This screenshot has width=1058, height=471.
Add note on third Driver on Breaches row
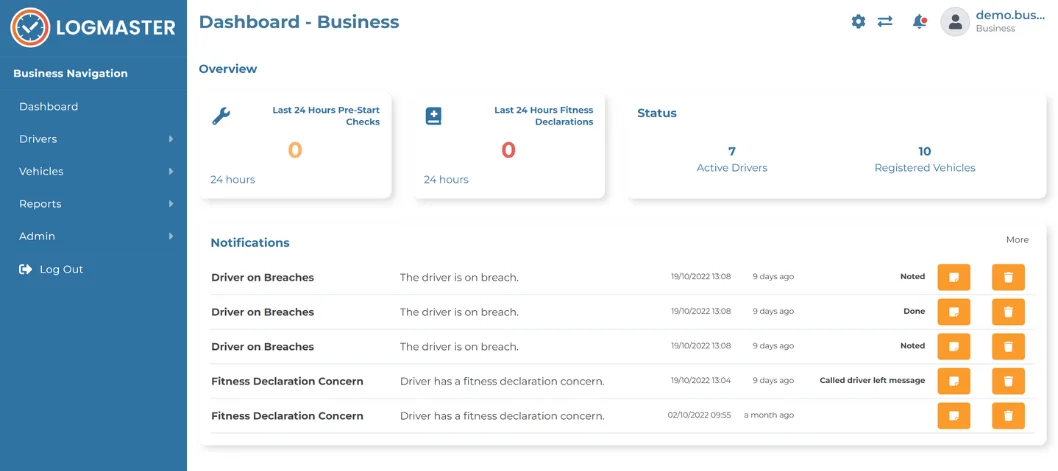click(x=953, y=346)
